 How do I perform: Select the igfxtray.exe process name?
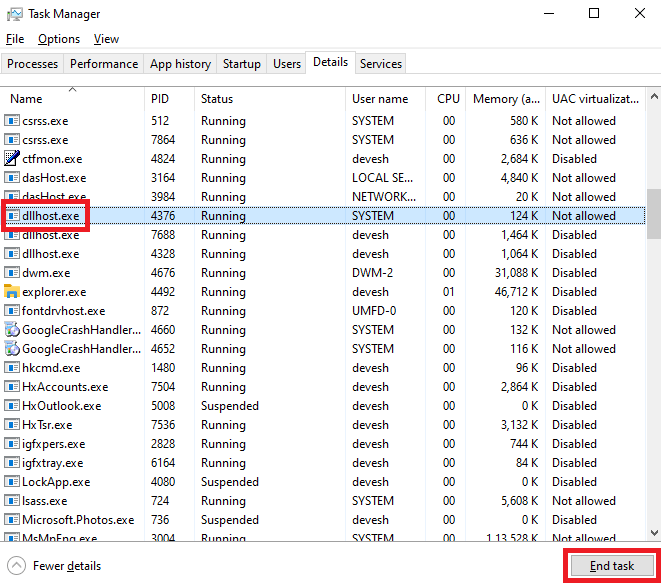[53, 463]
